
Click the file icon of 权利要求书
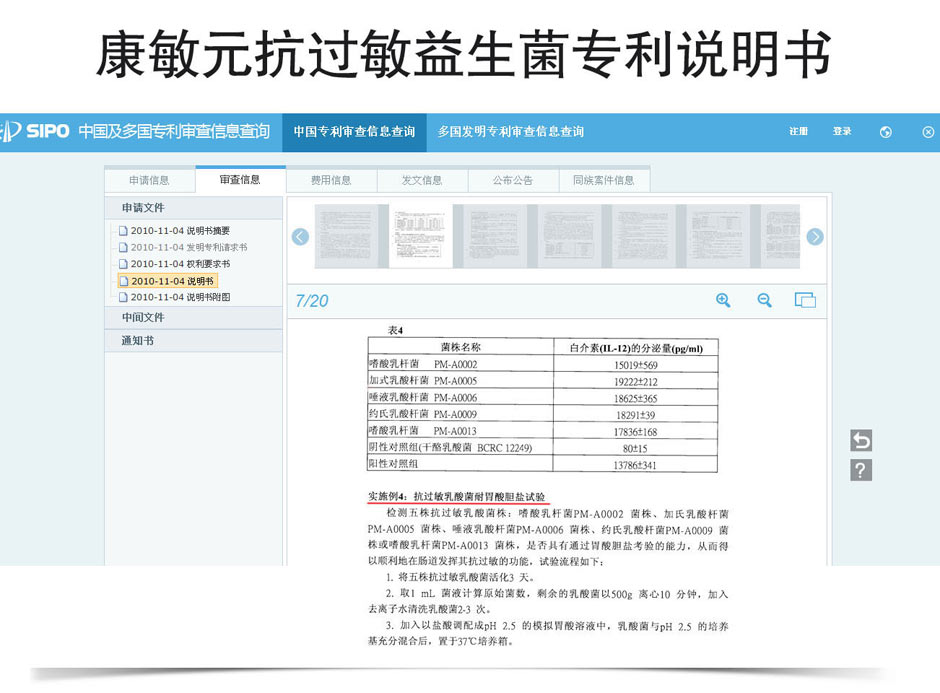tap(123, 264)
